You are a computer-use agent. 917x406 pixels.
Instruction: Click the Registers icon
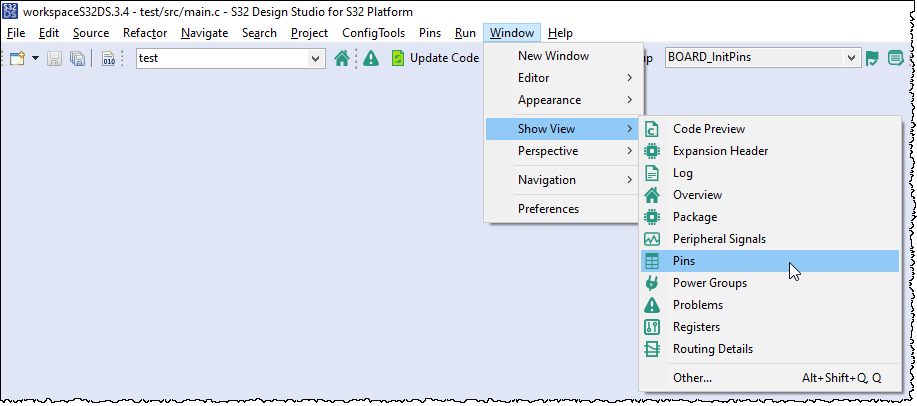tap(651, 327)
